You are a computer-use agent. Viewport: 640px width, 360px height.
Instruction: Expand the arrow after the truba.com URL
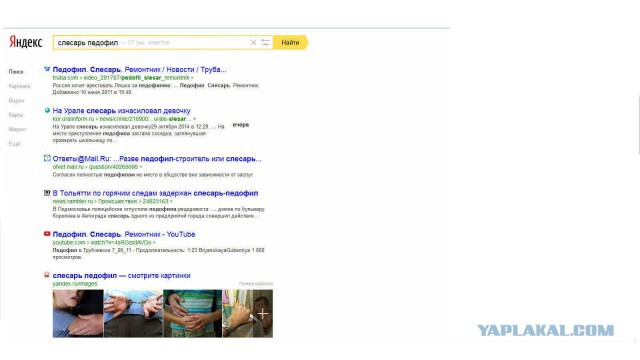tap(192, 78)
